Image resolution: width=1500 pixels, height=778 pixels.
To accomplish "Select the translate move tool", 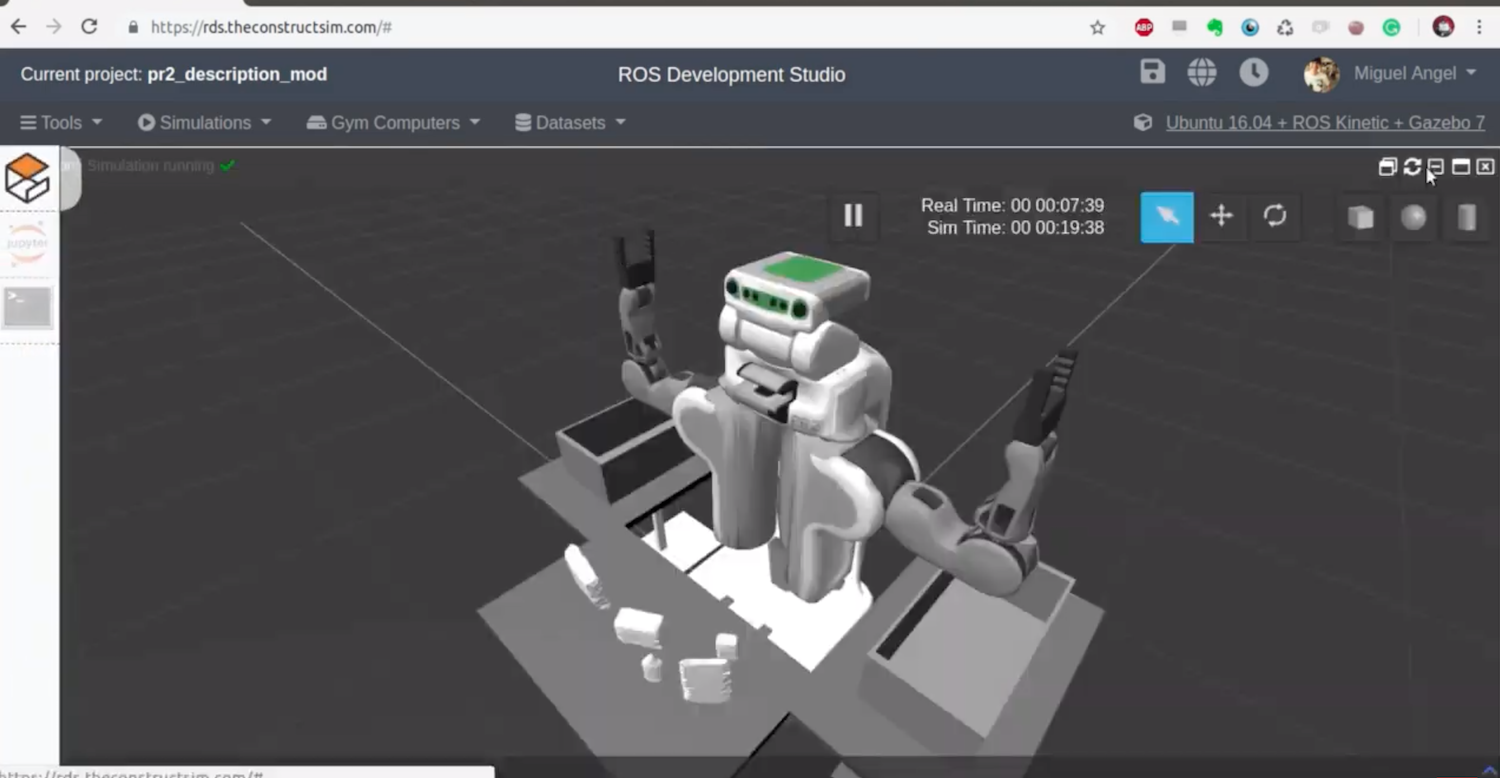I will (x=1221, y=216).
